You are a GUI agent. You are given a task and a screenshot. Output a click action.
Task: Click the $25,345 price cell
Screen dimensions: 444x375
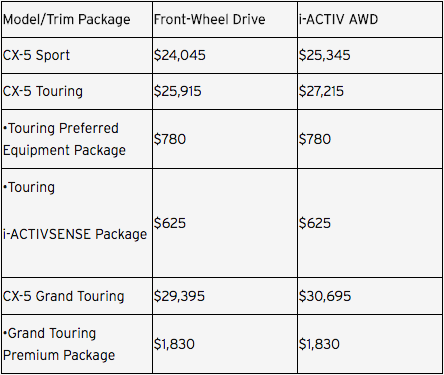point(370,55)
